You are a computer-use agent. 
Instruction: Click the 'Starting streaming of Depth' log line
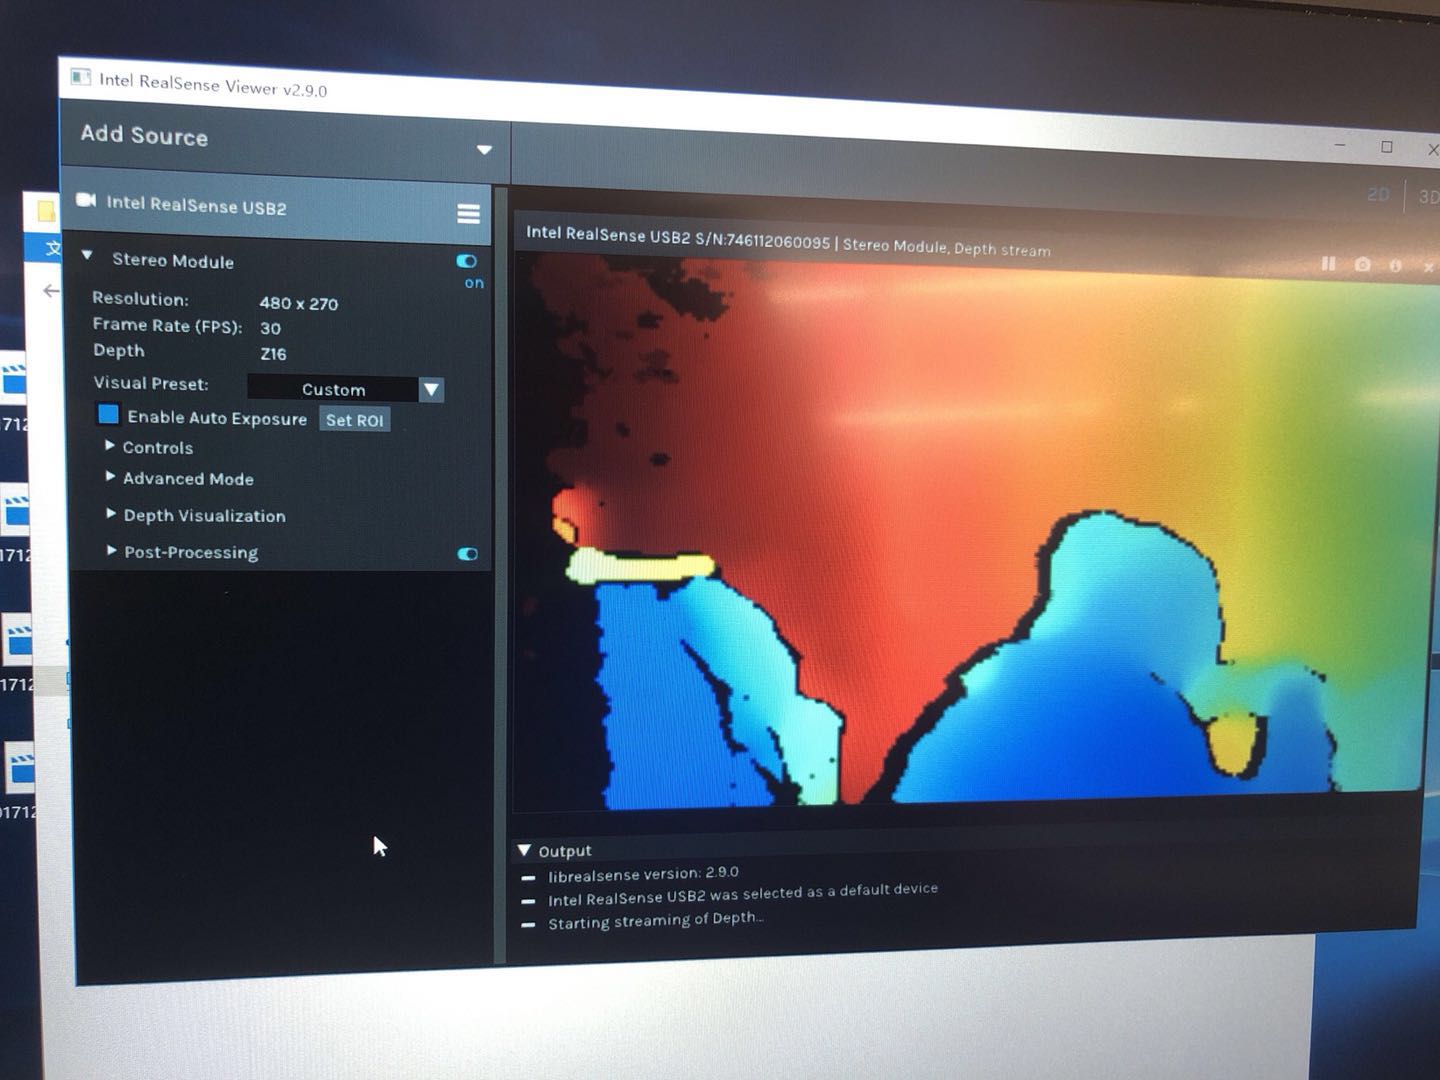point(655,920)
